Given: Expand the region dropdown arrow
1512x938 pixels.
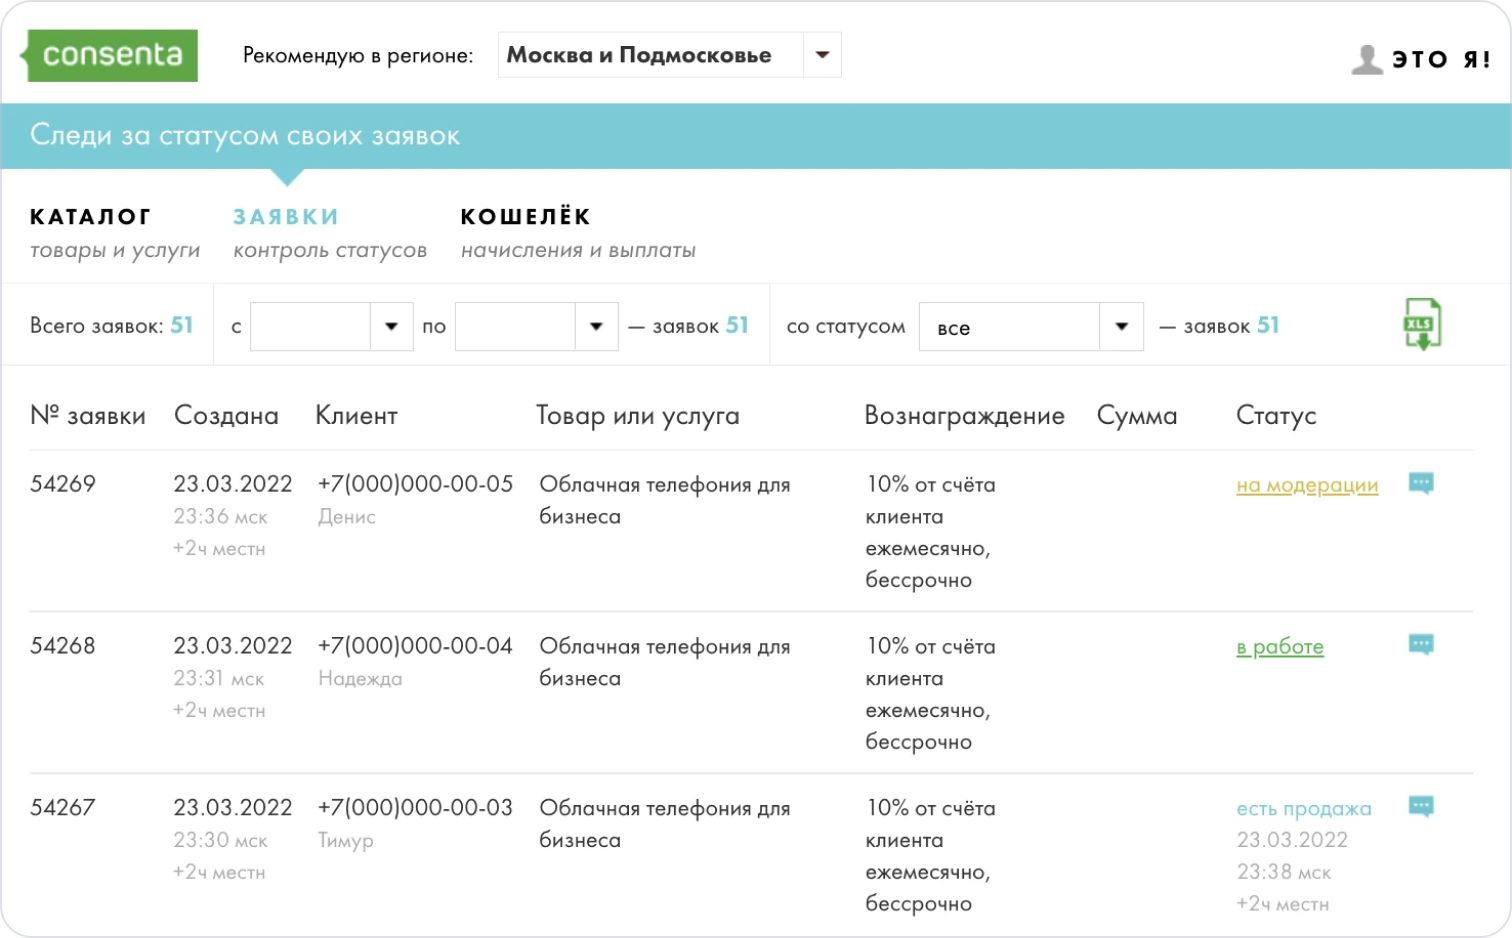Looking at the screenshot, I should (x=822, y=55).
